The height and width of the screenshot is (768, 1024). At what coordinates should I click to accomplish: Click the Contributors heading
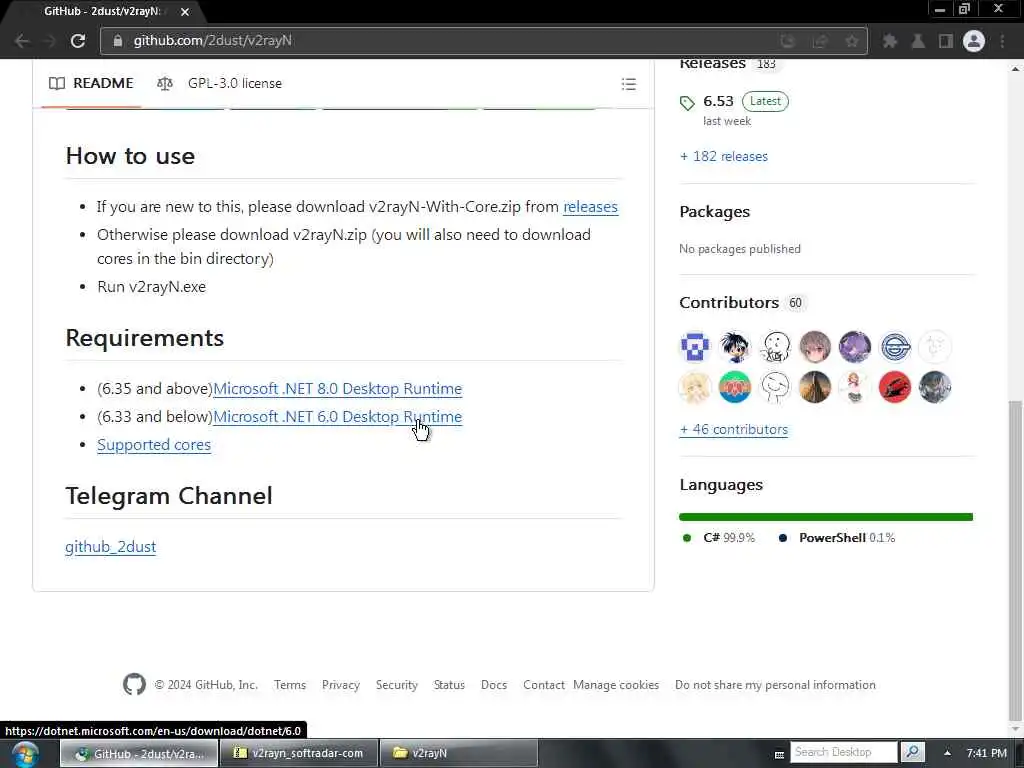729,302
